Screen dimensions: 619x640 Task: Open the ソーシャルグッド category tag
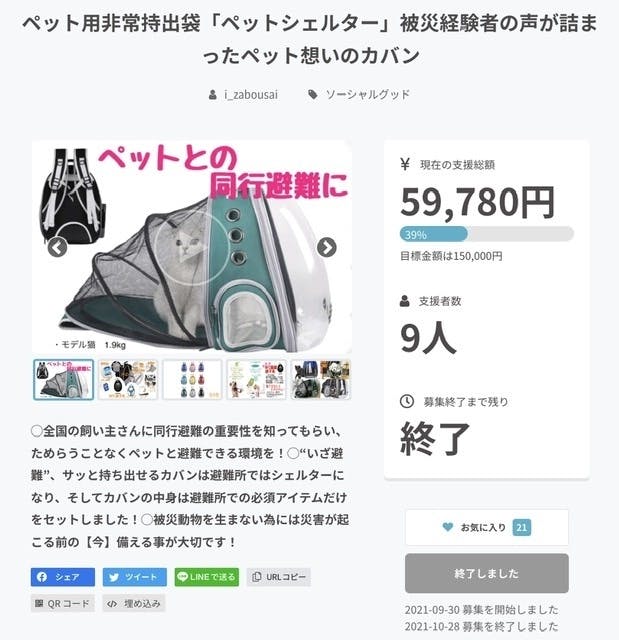pos(367,95)
